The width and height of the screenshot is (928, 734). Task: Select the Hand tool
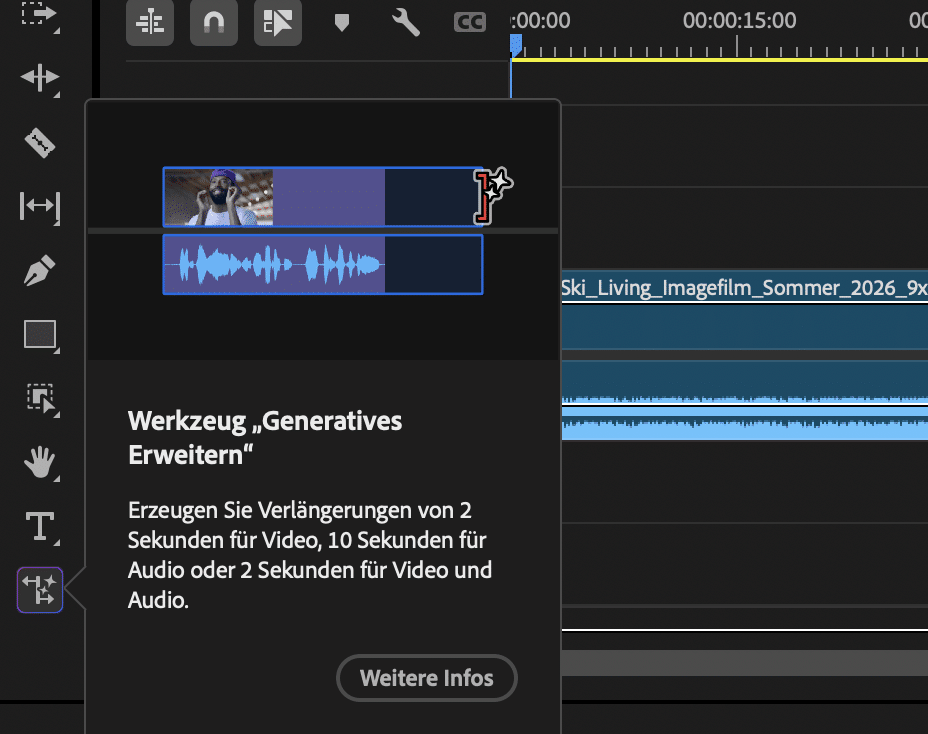(40, 462)
